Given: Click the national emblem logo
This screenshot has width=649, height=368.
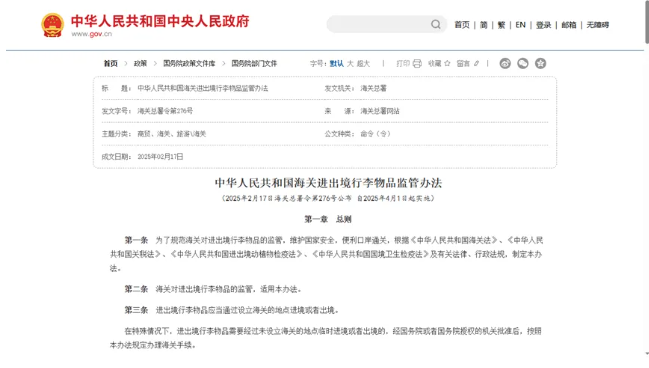Looking at the screenshot, I should pos(53,25).
